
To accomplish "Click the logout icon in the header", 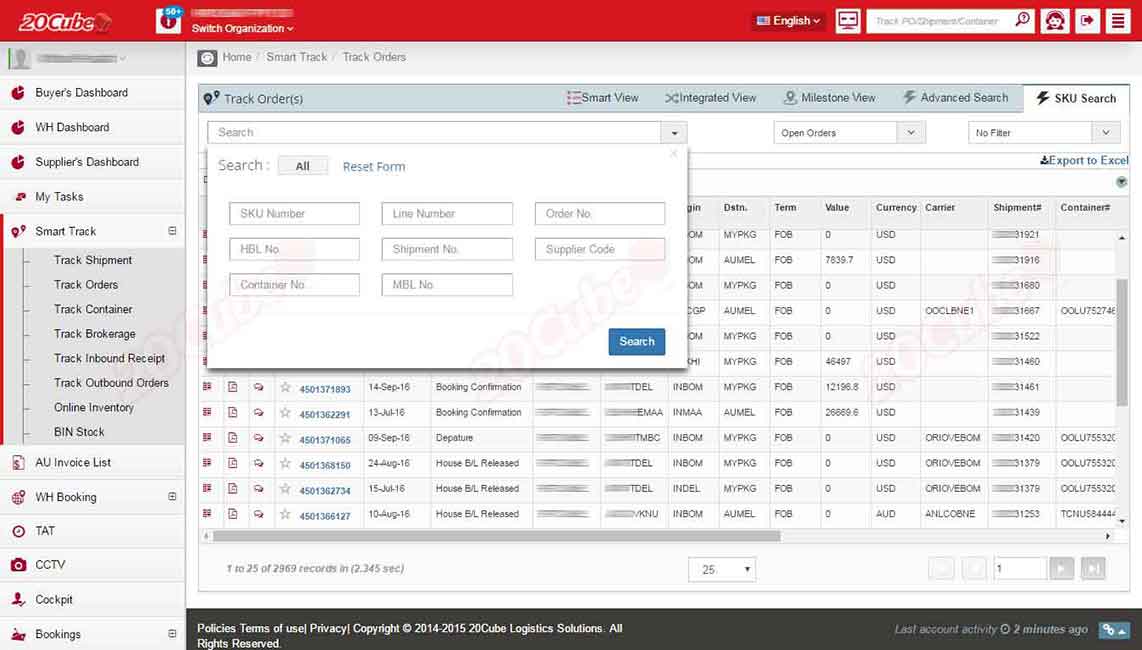I will coord(1087,20).
